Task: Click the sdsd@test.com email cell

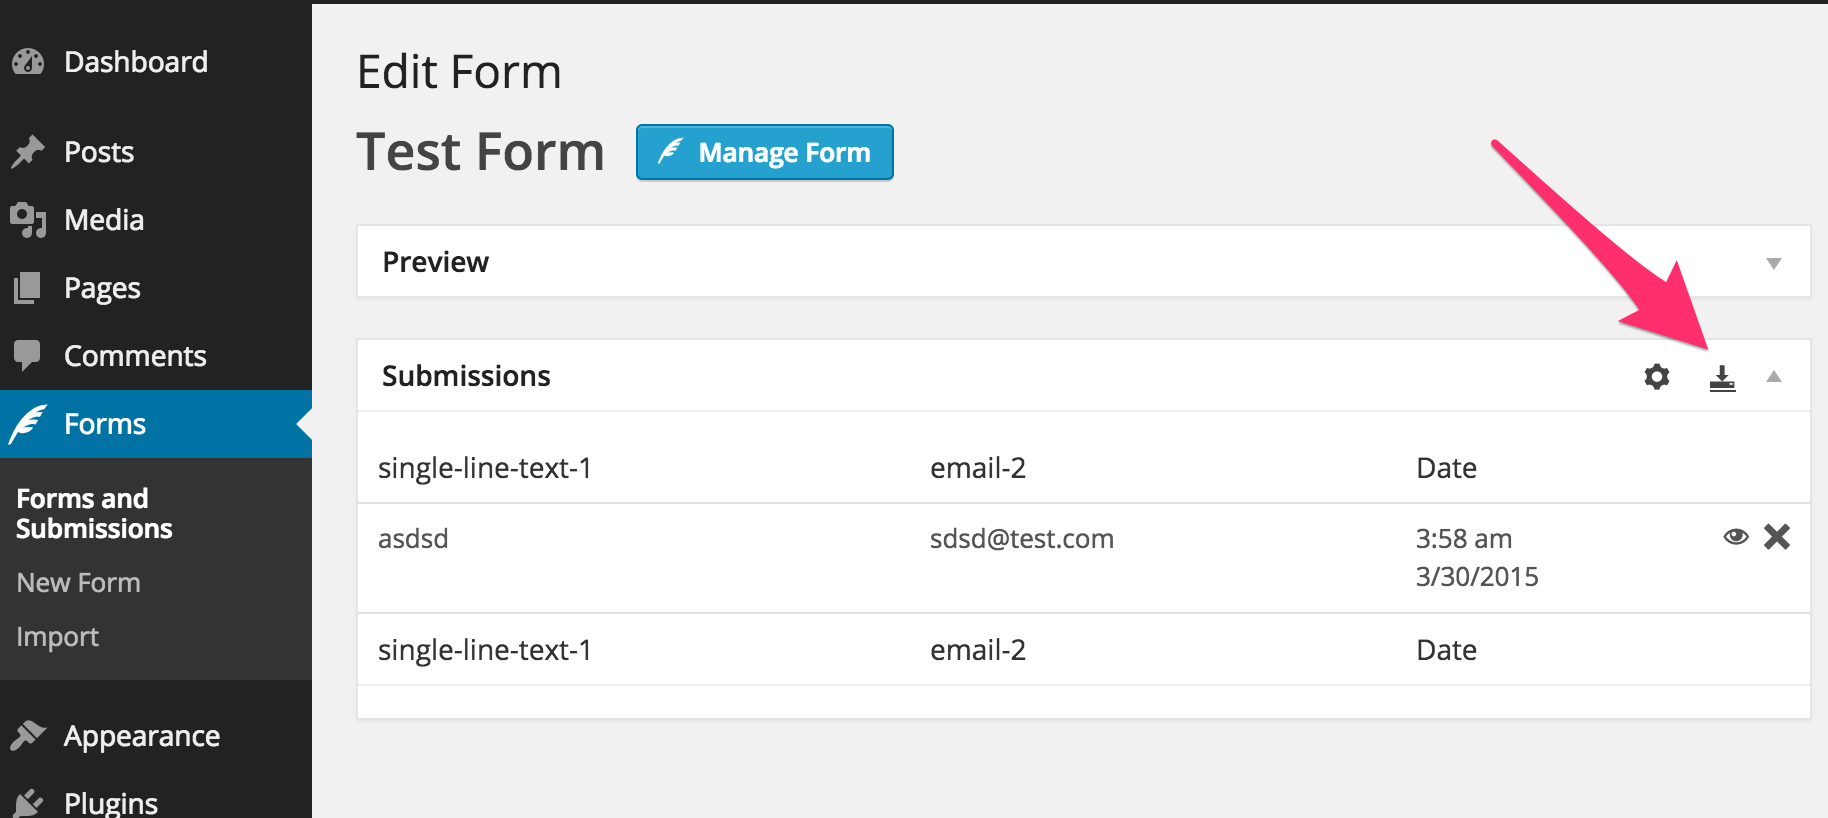Action: coord(1021,539)
